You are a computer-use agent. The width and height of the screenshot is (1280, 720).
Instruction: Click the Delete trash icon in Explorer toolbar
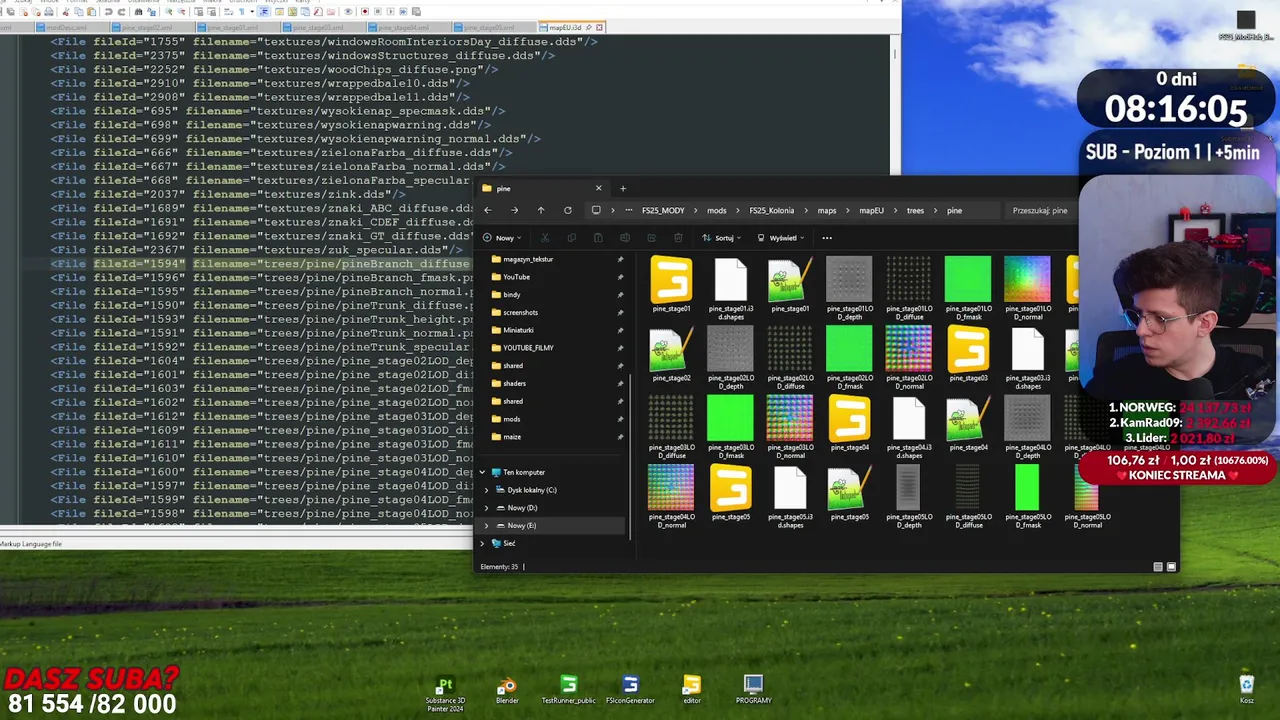(x=678, y=238)
